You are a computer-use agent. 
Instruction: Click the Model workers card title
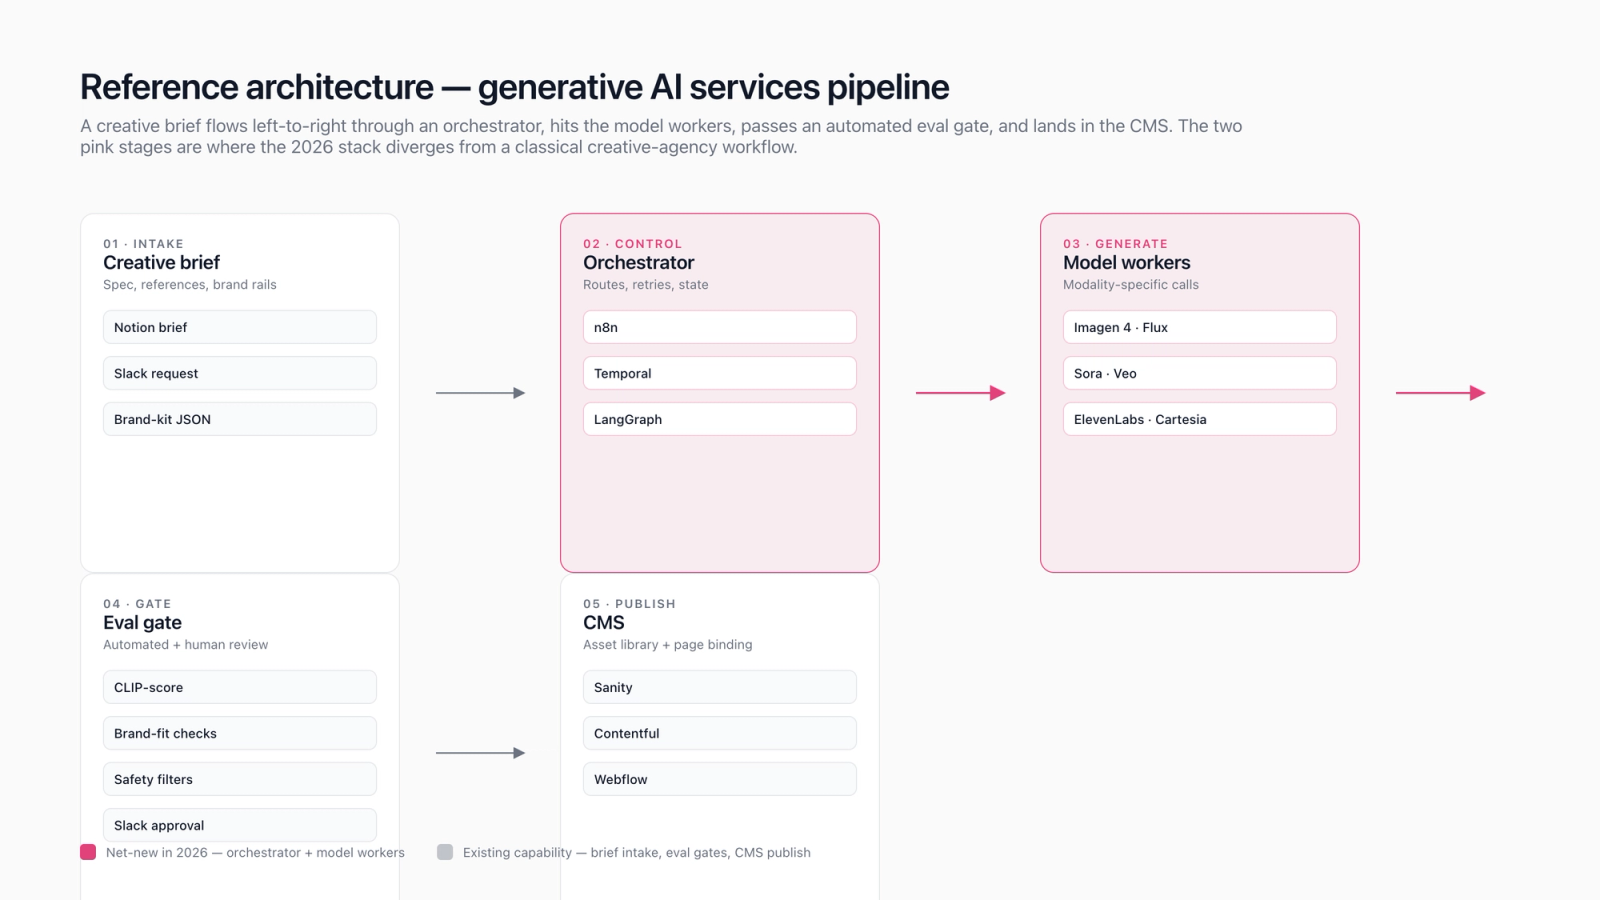1127,263
